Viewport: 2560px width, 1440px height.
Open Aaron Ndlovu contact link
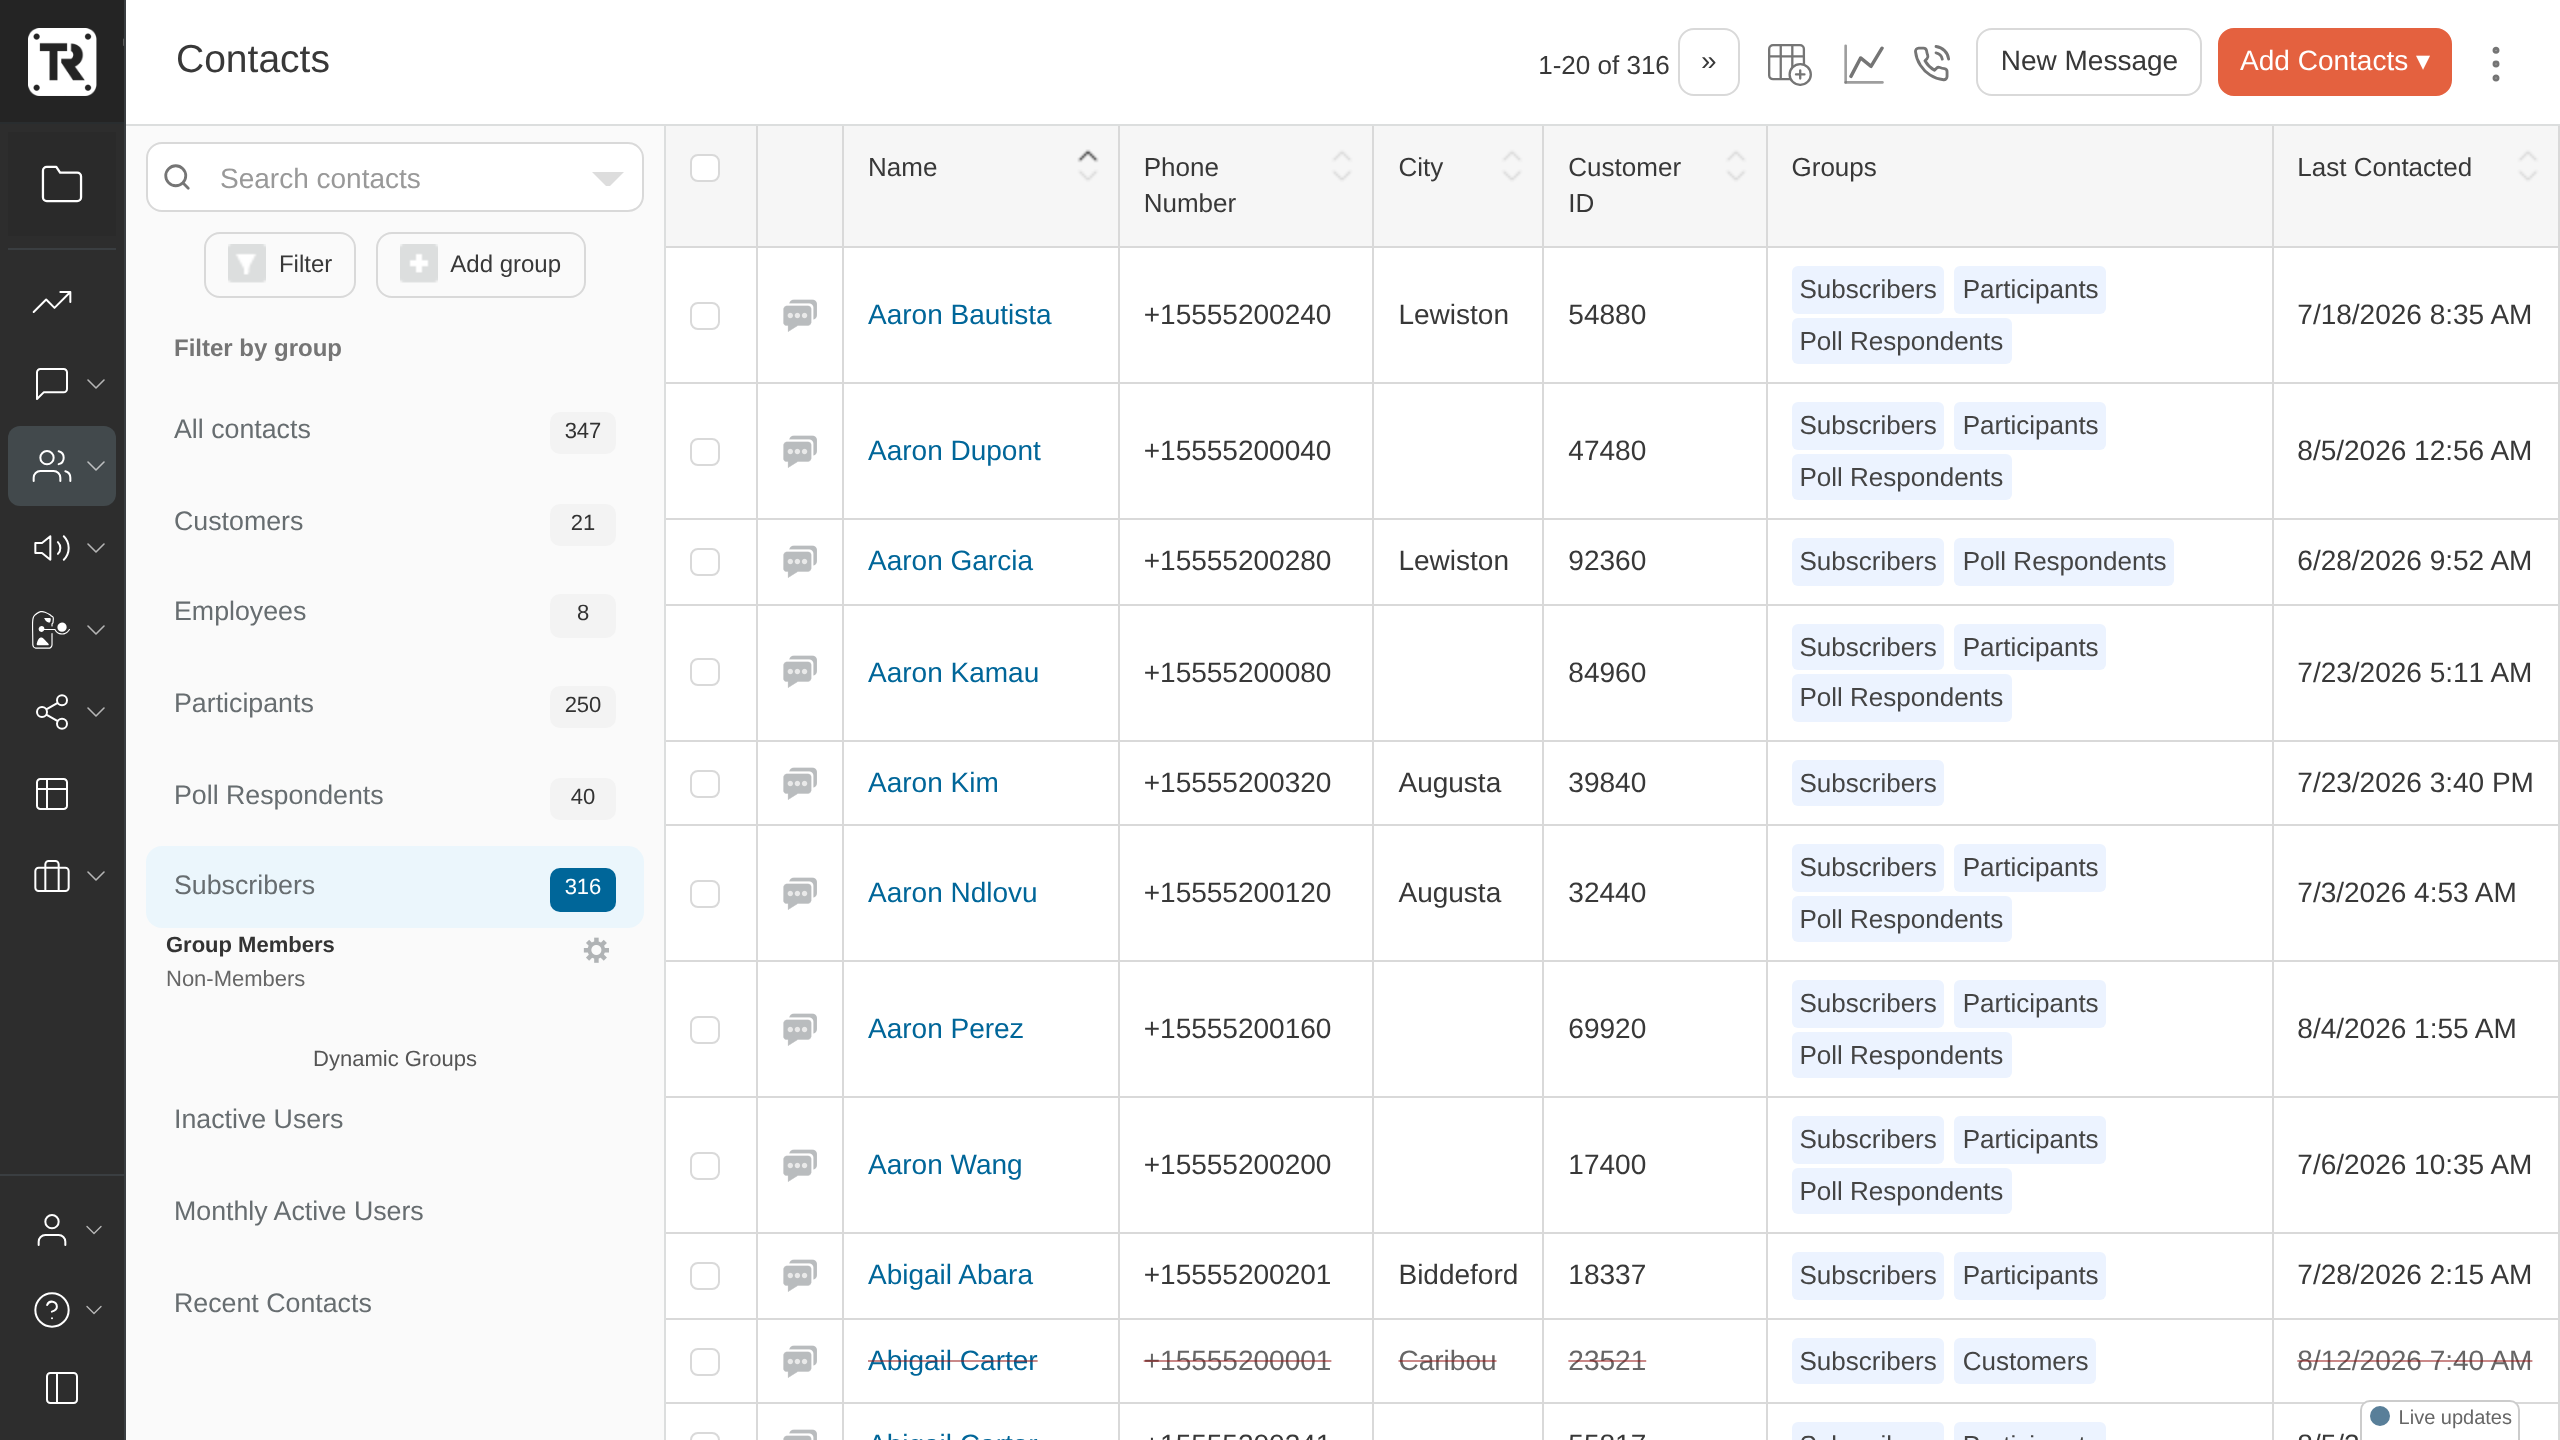[952, 893]
